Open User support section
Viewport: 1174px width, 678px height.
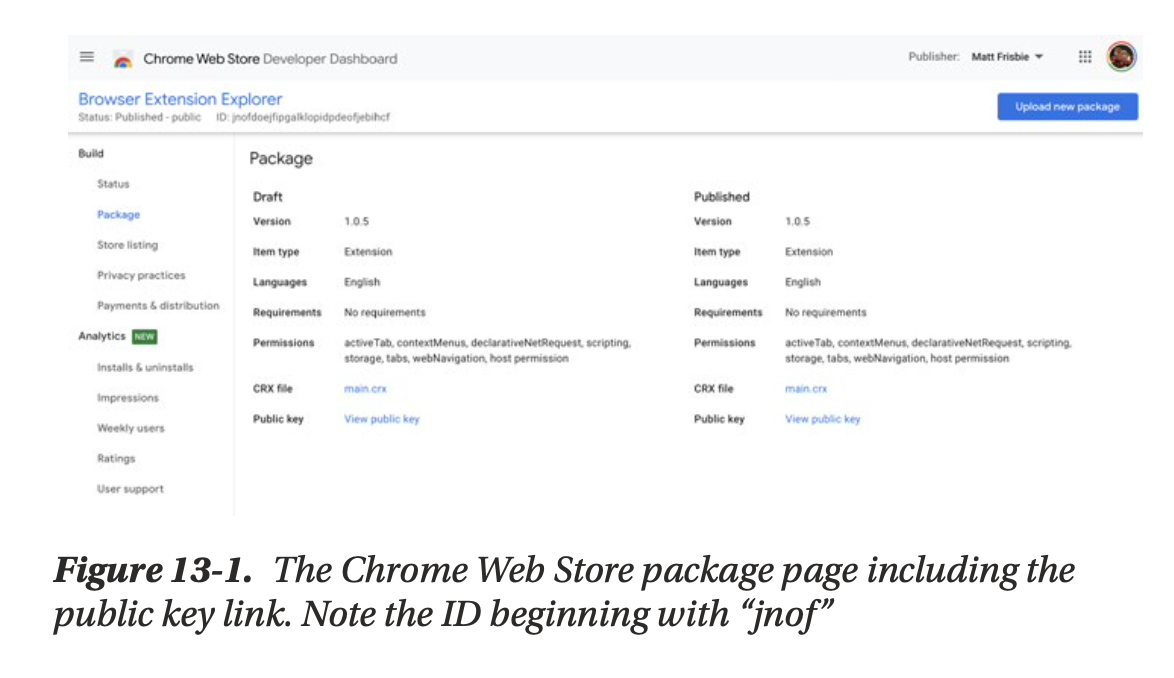pyautogui.click(x=130, y=489)
